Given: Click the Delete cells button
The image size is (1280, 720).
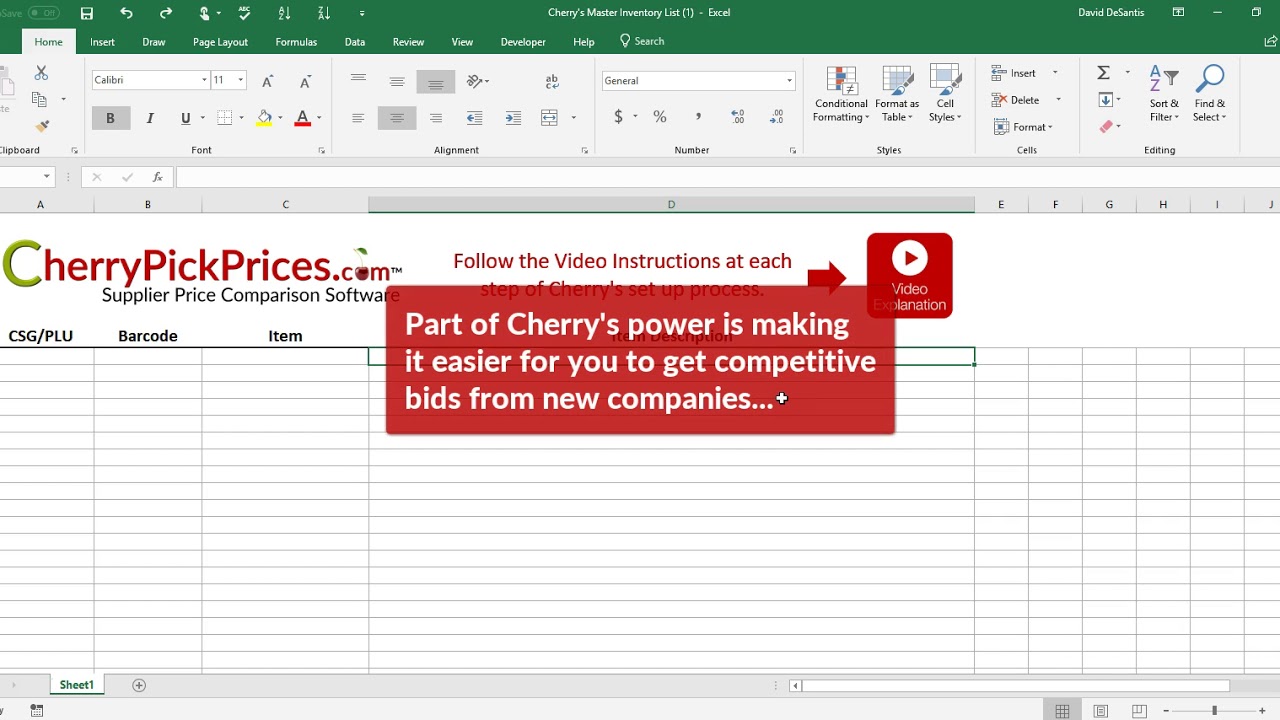Looking at the screenshot, I should coord(1018,100).
